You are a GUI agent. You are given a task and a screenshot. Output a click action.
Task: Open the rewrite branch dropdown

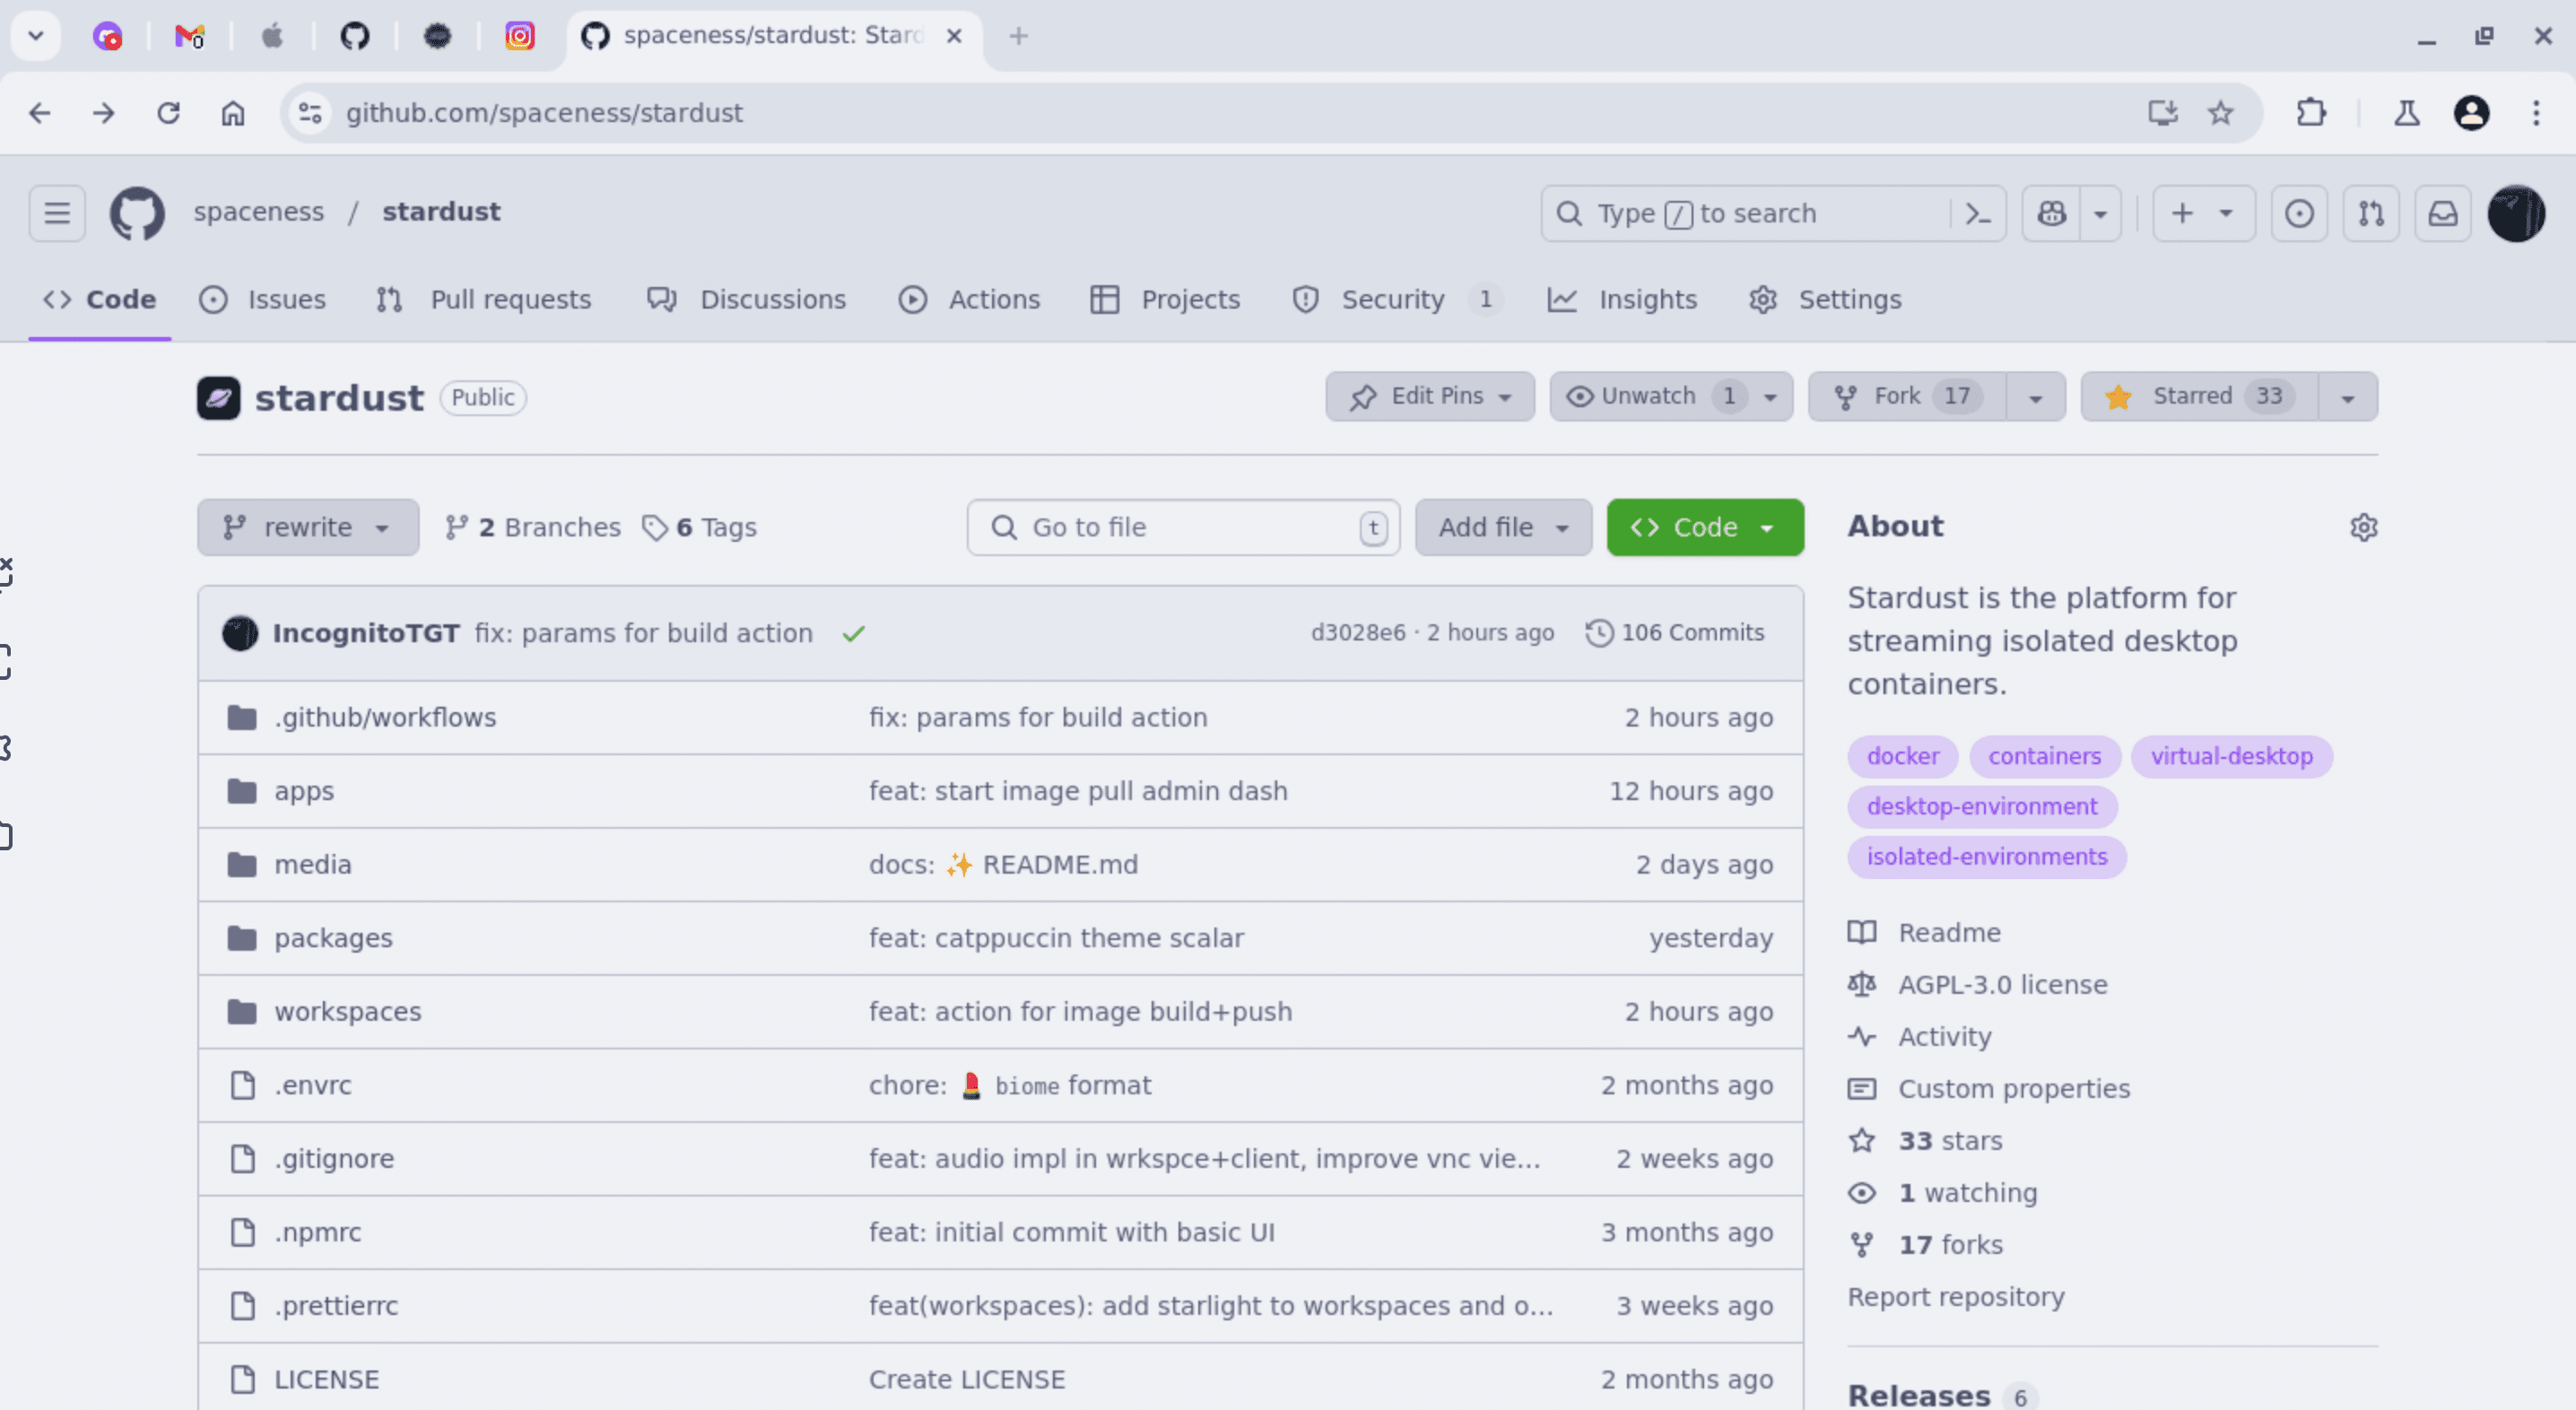coord(307,527)
